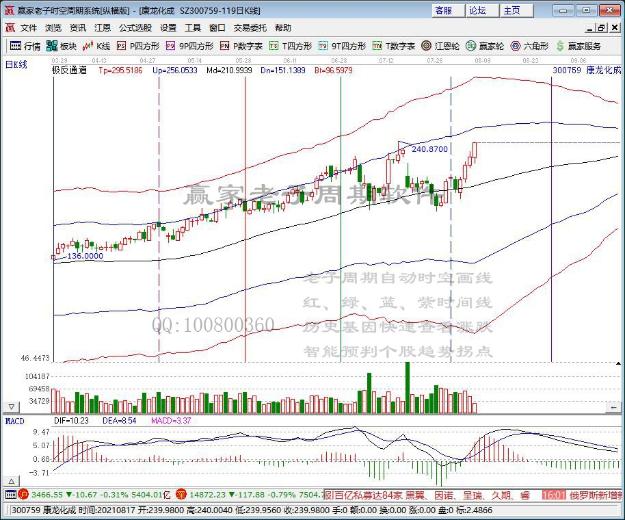
Task: Click small up arrow at the chart's right edge
Action: [618, 363]
